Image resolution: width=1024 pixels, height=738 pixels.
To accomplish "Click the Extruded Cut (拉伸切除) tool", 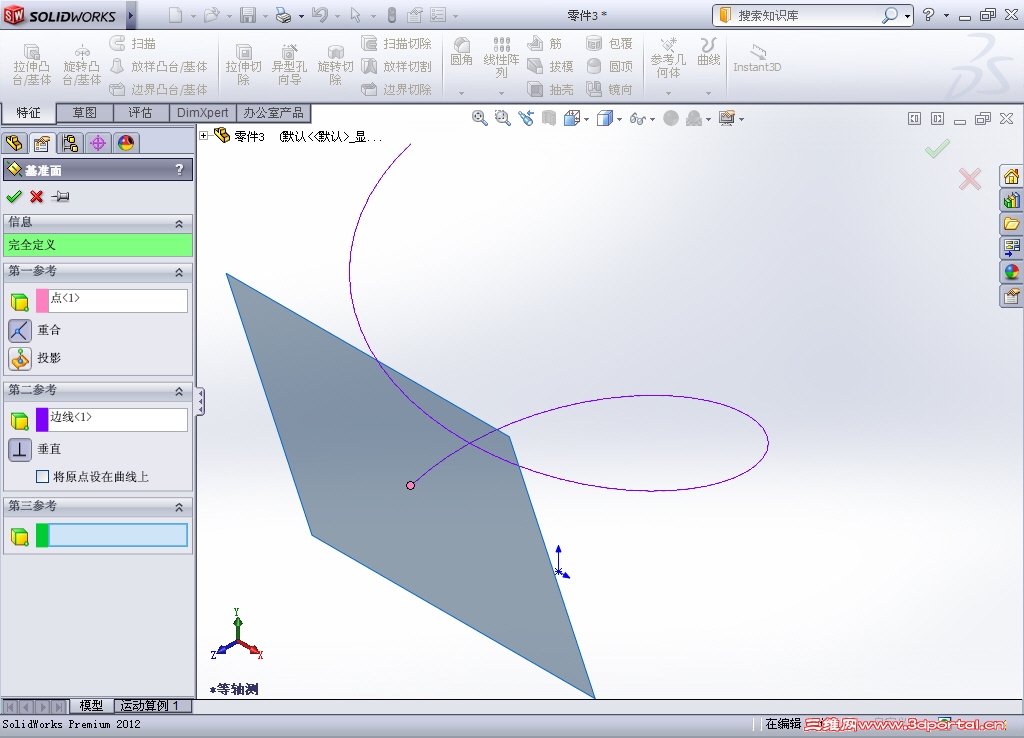I will click(x=243, y=65).
